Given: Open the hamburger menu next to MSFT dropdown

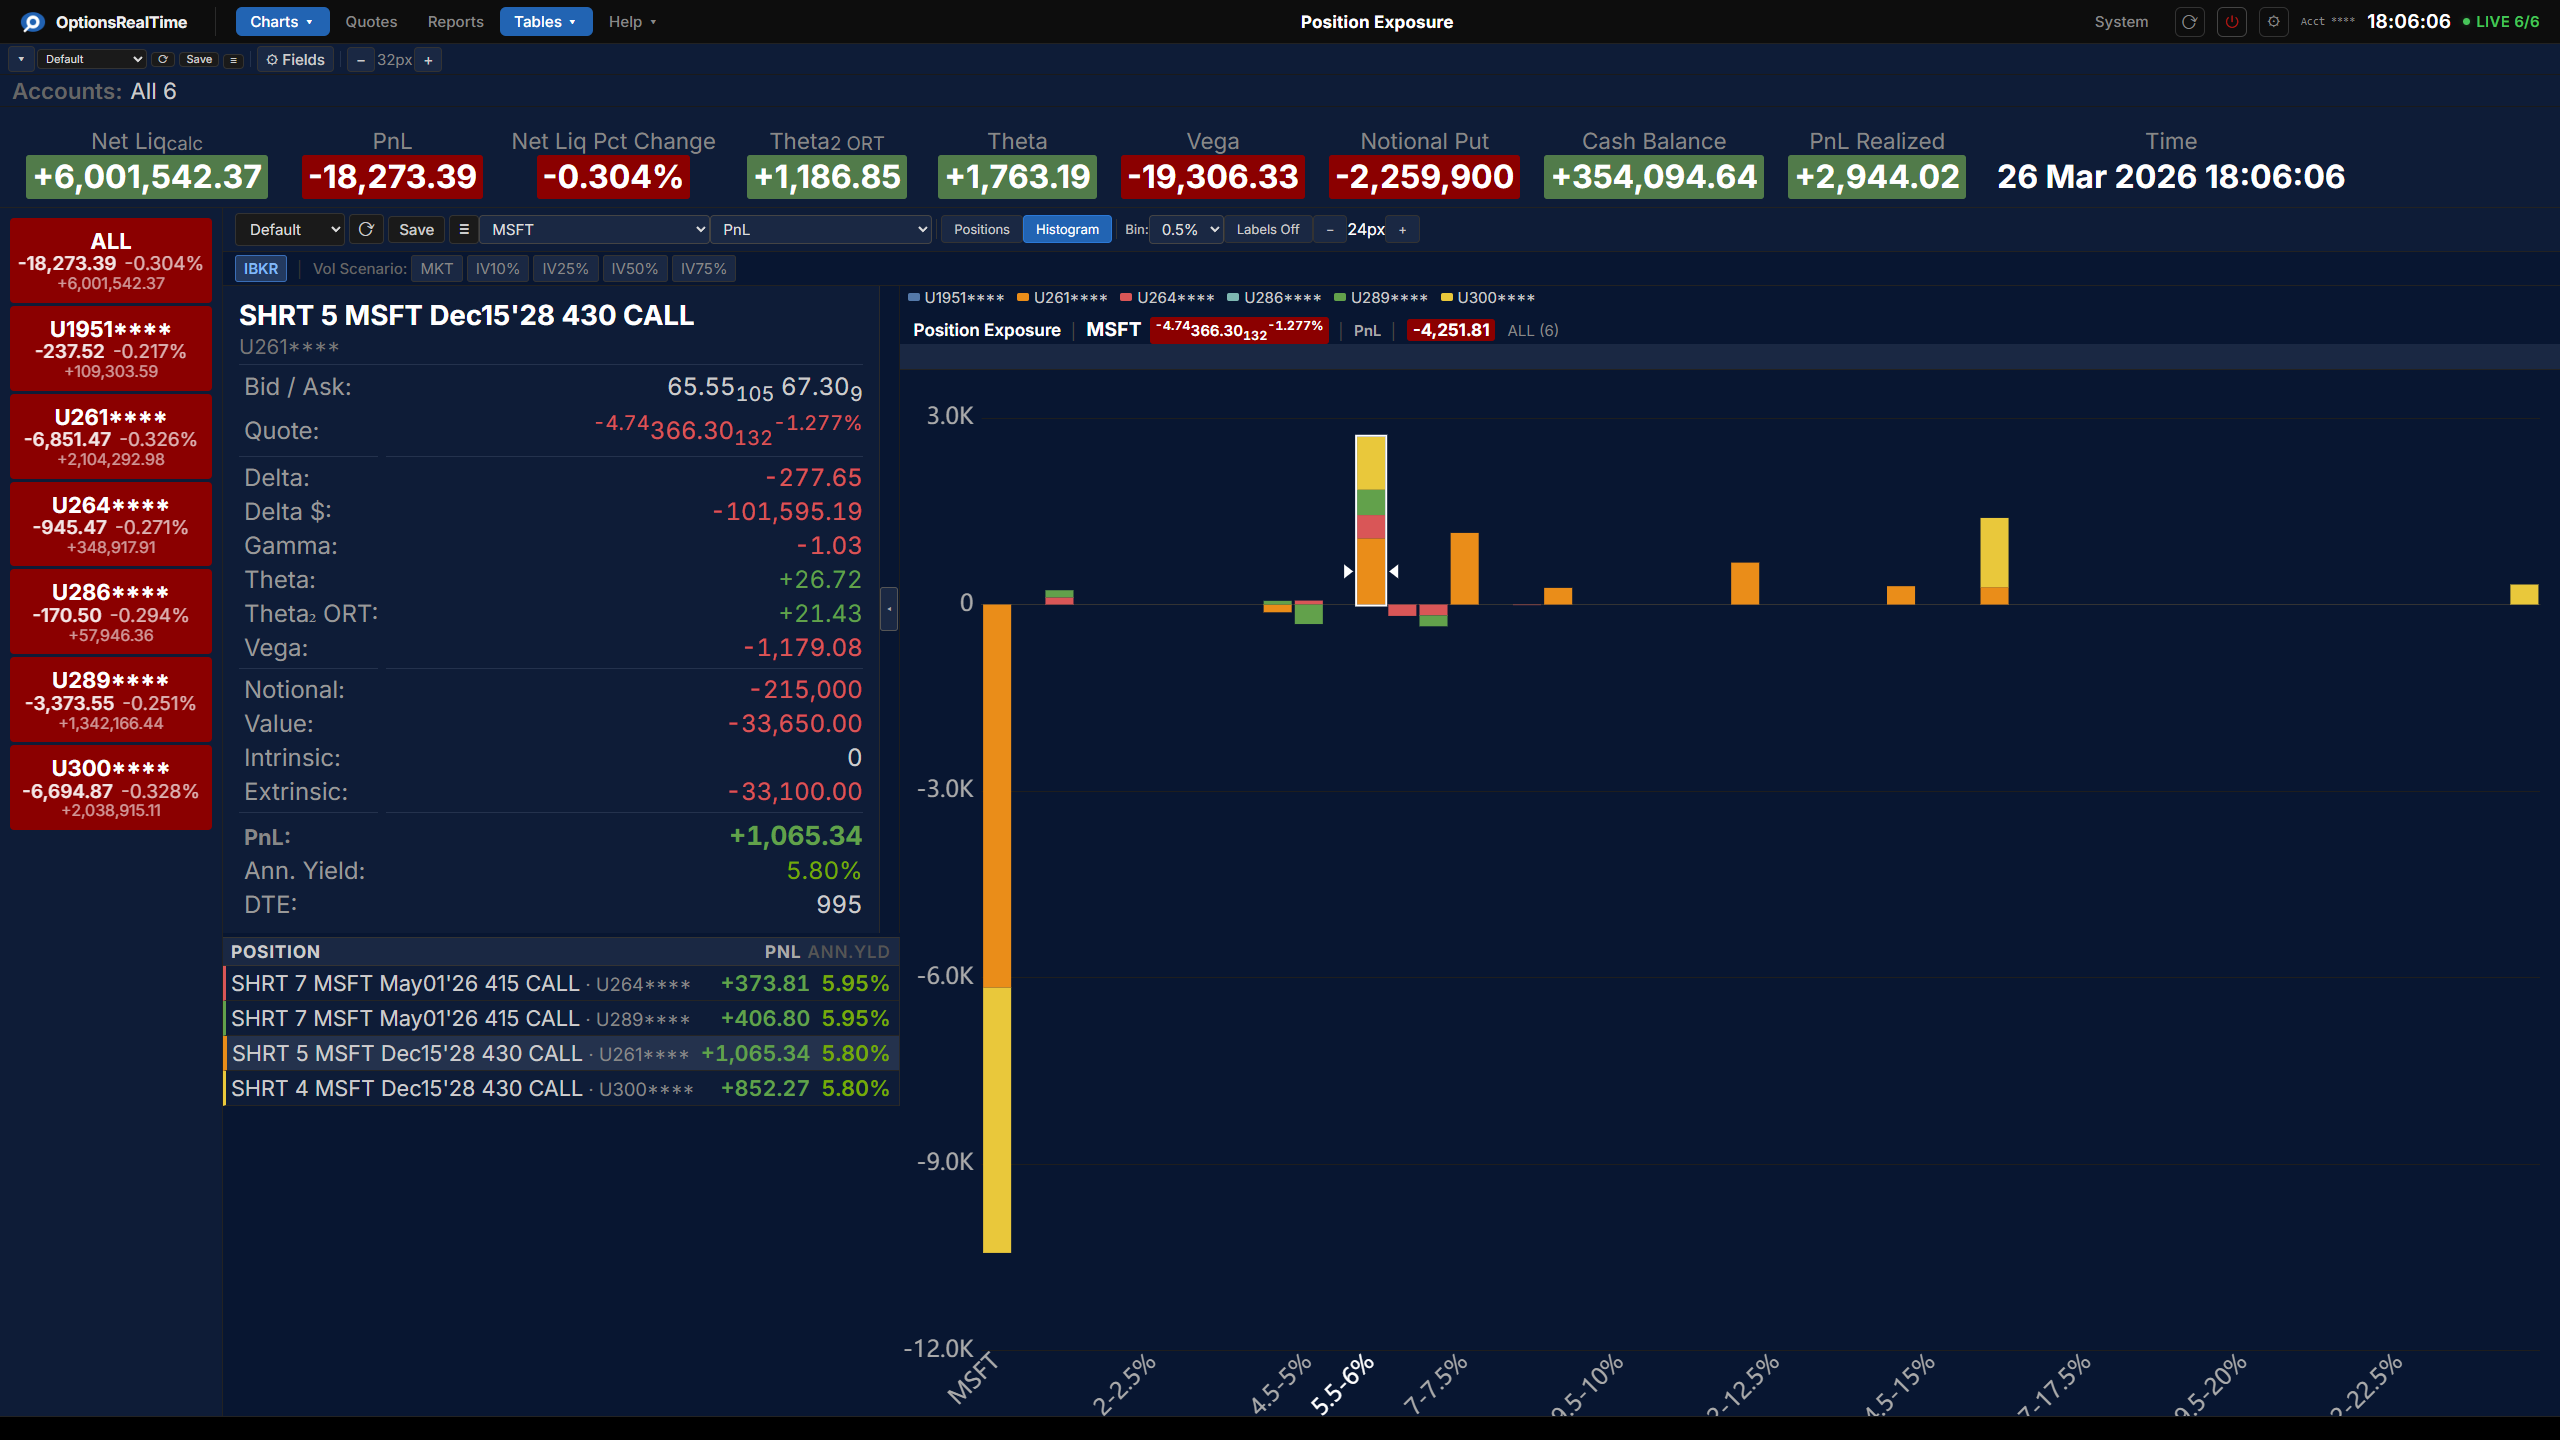Looking at the screenshot, I should [x=463, y=229].
